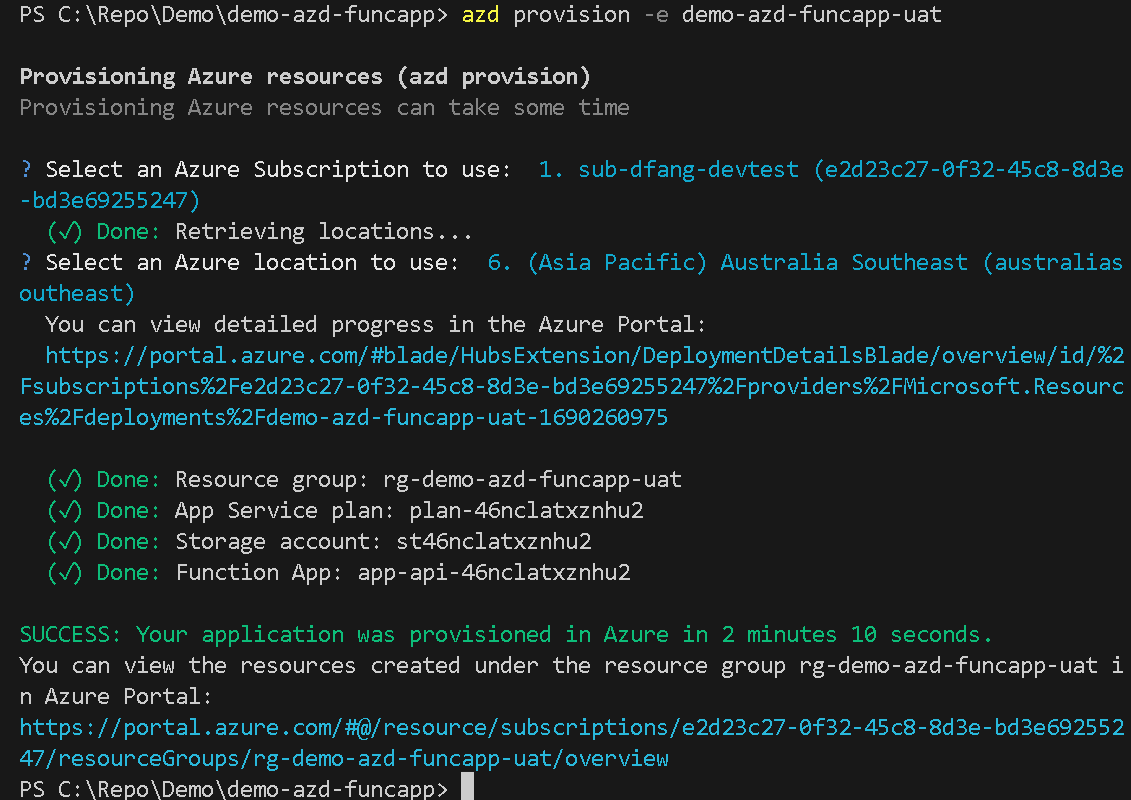The image size is (1131, 800).
Task: Click the heading 'Provisioning Azure resources (azd provision)'
Action: coord(305,76)
